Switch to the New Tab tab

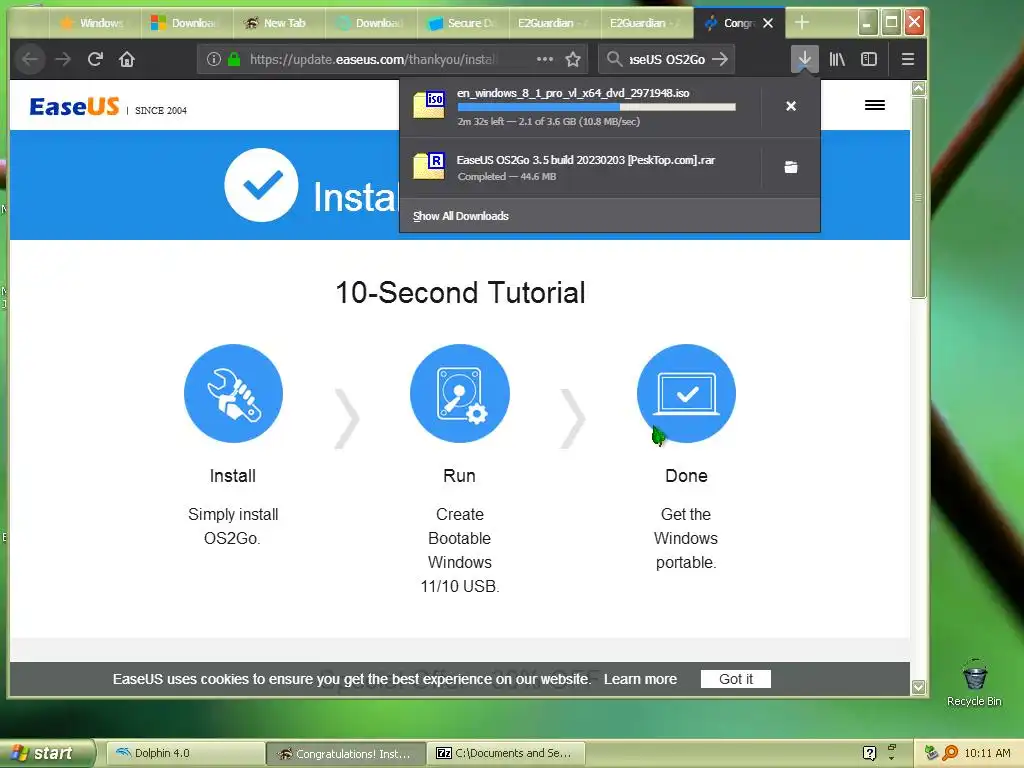(278, 24)
